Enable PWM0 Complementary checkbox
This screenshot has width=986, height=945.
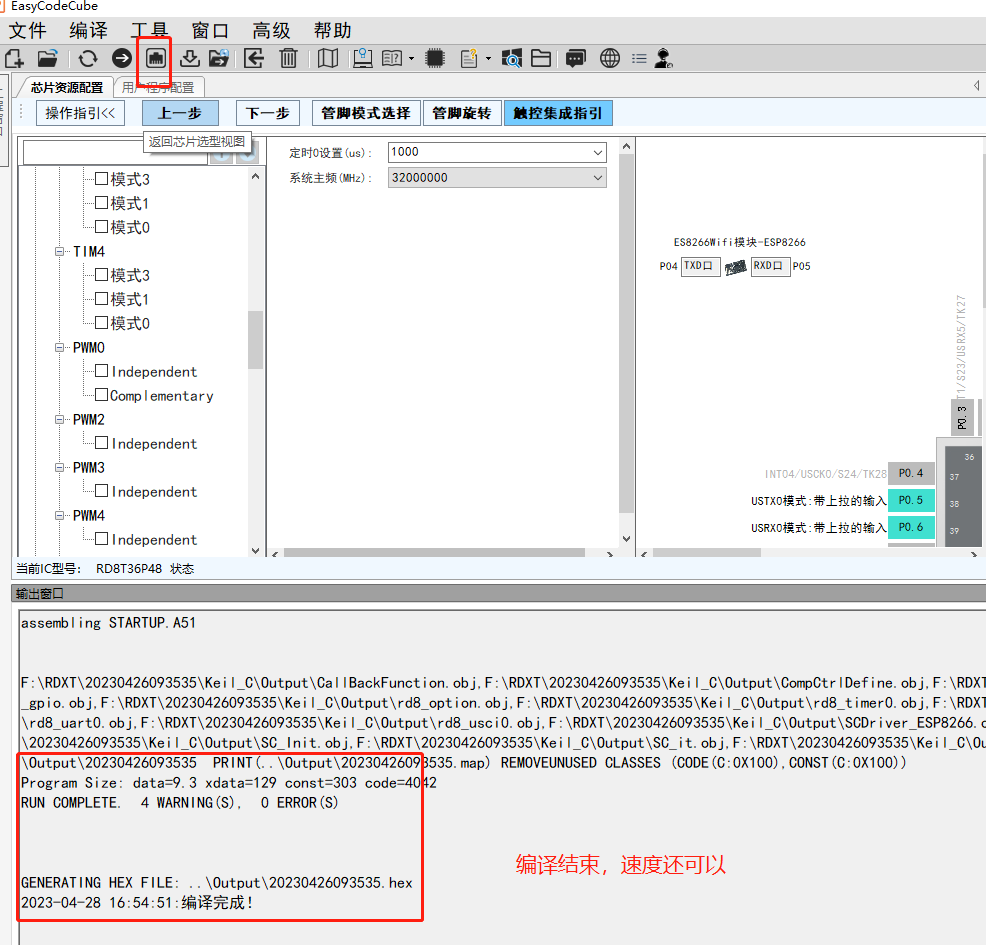[101, 395]
